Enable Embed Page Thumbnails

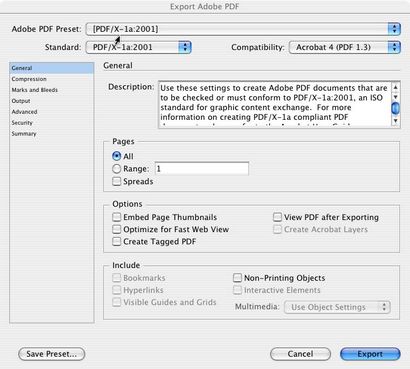[x=116, y=217]
